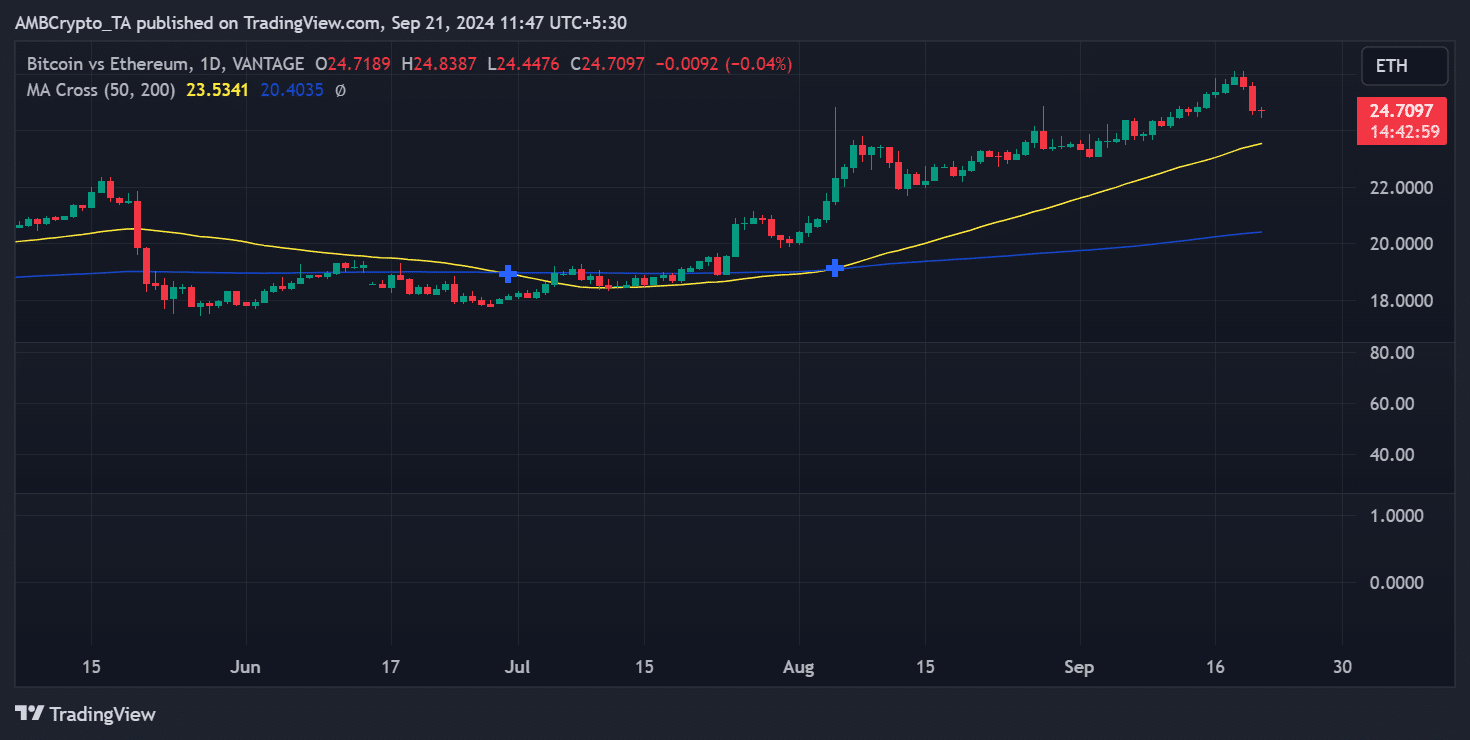Click the −0.0092 (−0.04%) change value
The image size is (1470, 740).
tap(724, 64)
